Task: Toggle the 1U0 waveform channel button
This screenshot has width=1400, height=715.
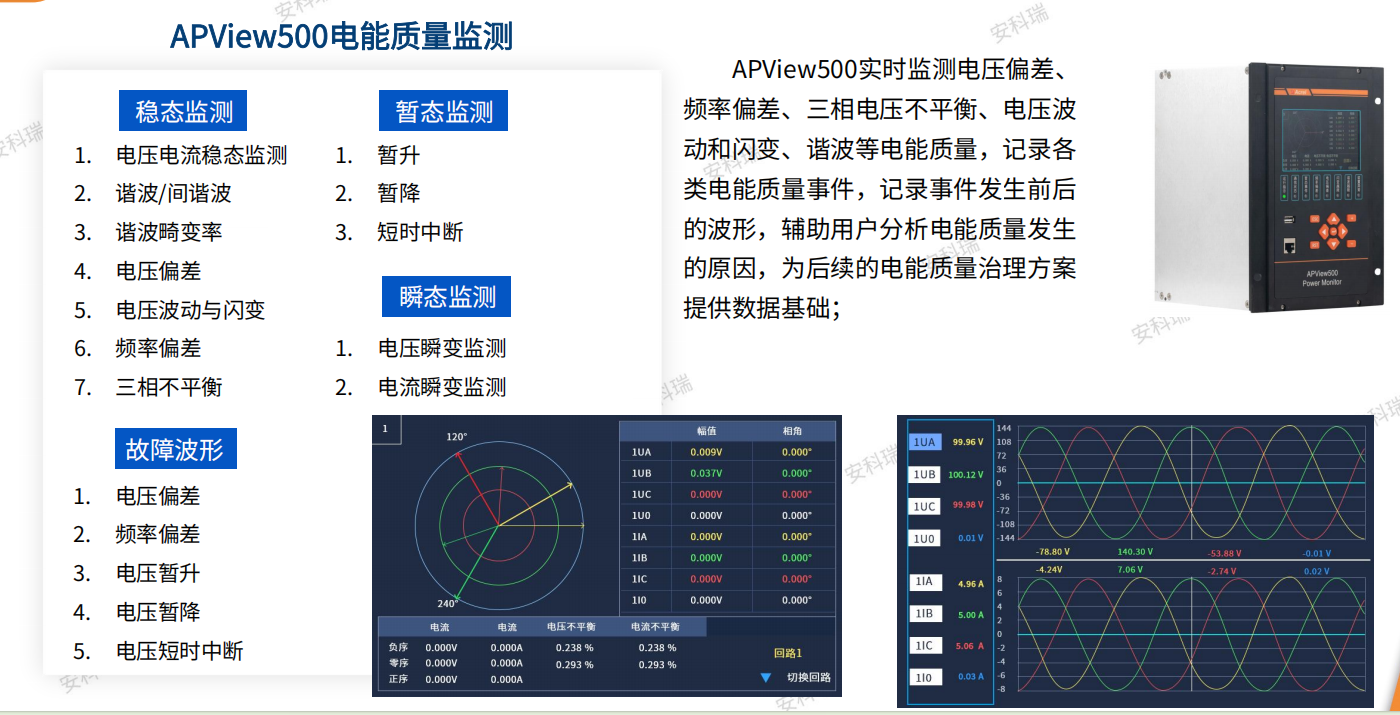Action: [925, 538]
